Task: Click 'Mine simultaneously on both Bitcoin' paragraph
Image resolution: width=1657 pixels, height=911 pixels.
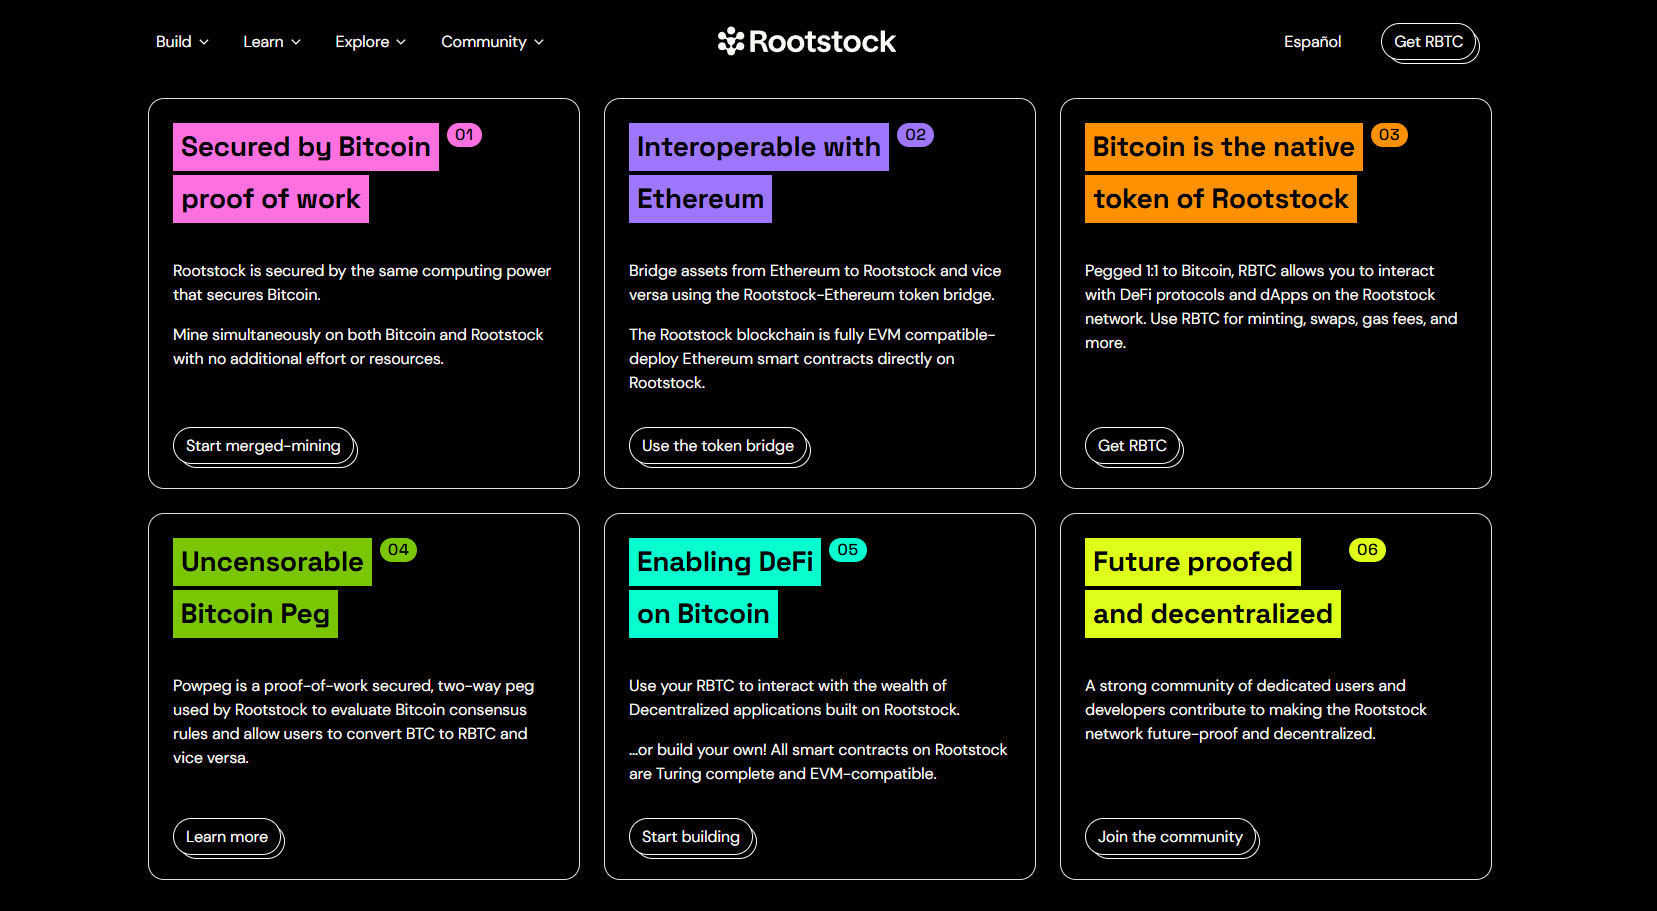Action: coord(358,347)
